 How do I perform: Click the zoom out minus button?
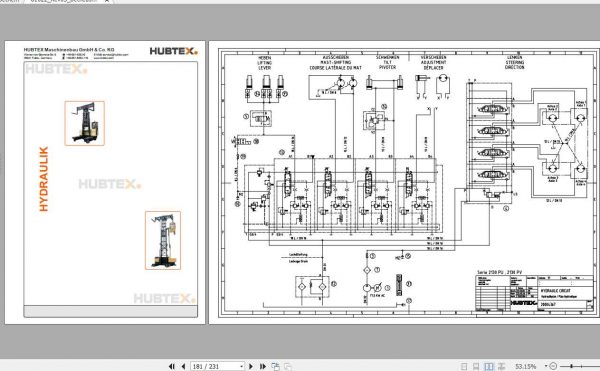[553, 366]
